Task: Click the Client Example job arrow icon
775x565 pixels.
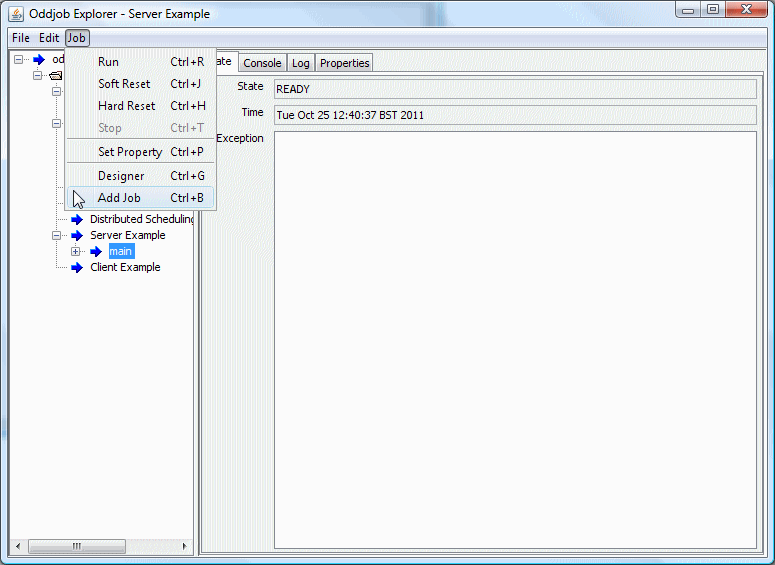Action: pos(77,268)
